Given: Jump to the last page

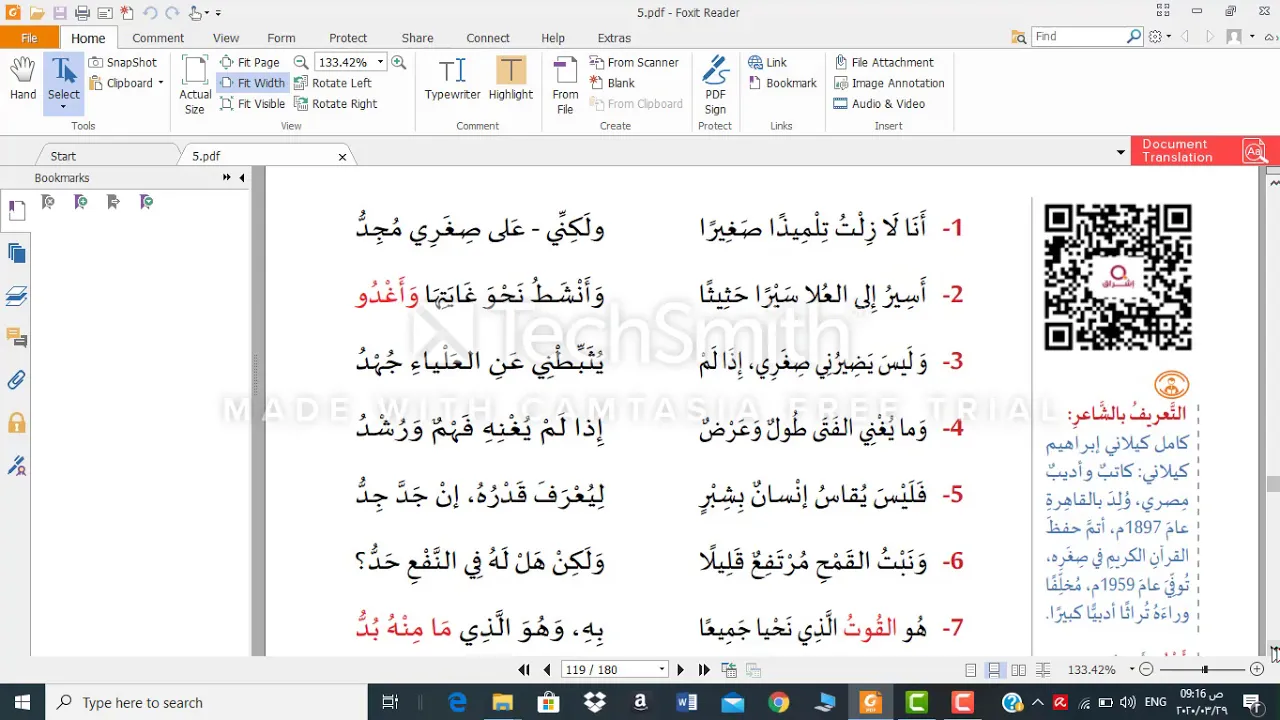Looking at the screenshot, I should tap(704, 669).
